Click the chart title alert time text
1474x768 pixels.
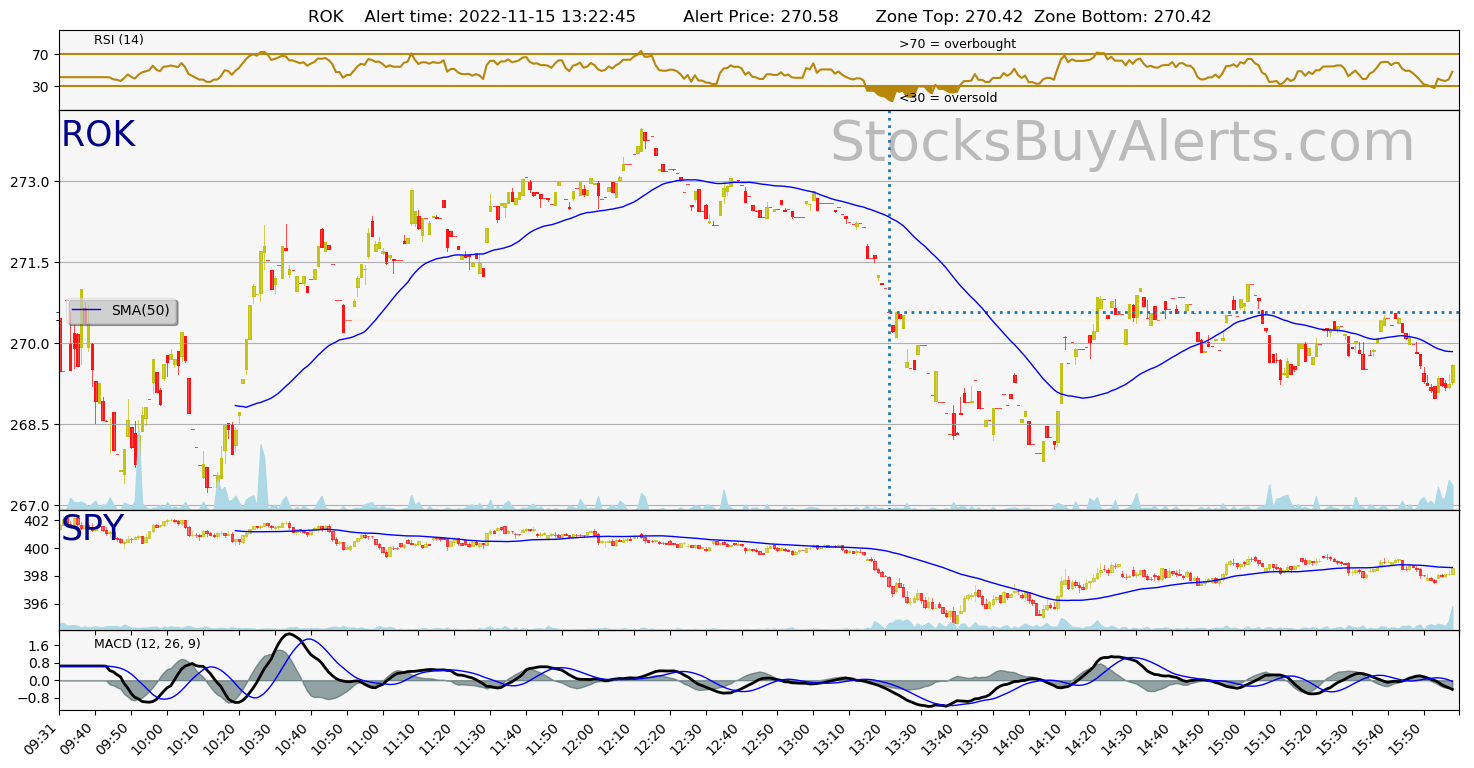coord(500,16)
